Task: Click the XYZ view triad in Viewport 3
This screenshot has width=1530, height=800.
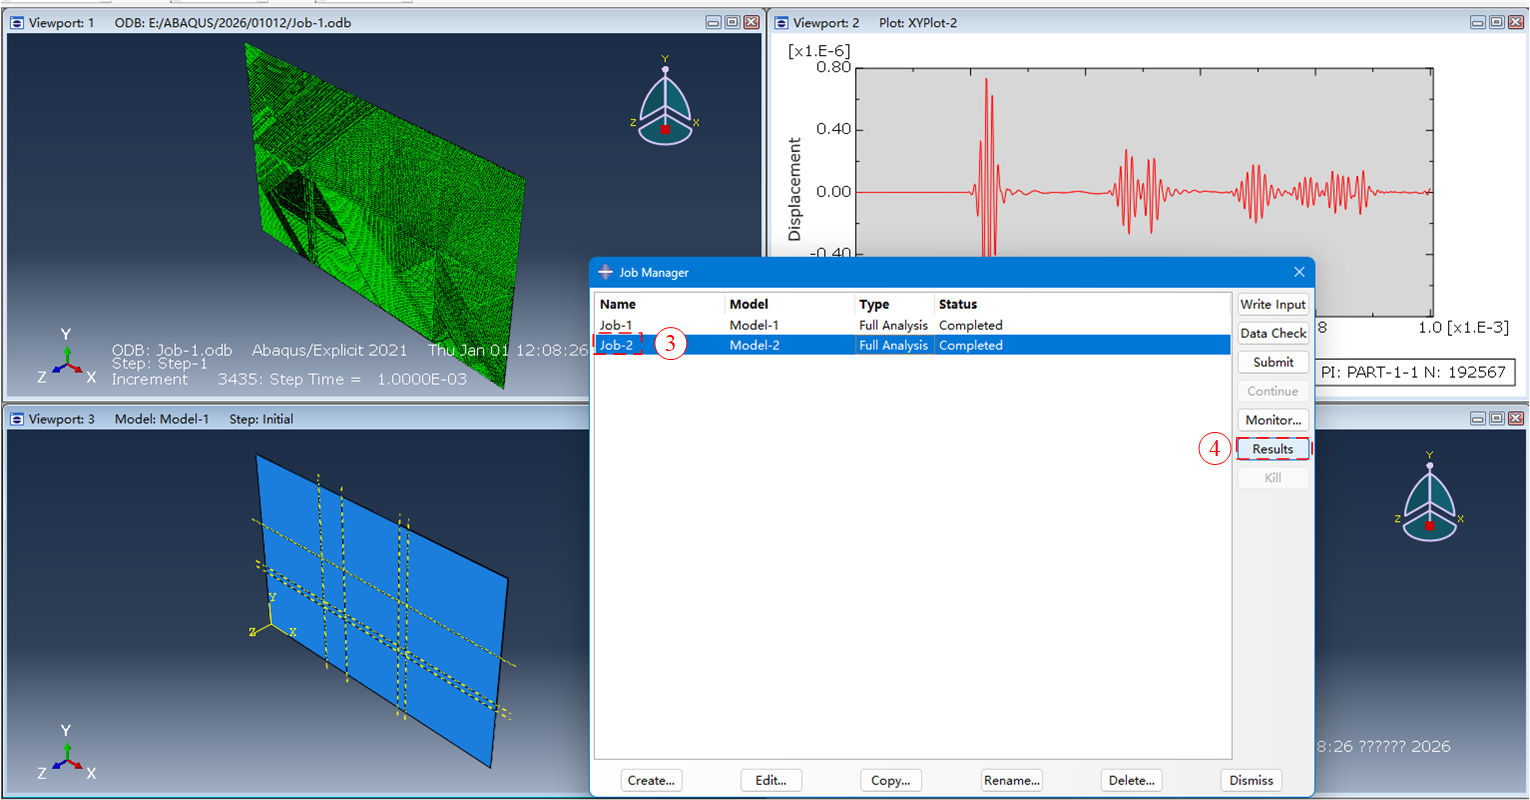Action: (x=66, y=755)
